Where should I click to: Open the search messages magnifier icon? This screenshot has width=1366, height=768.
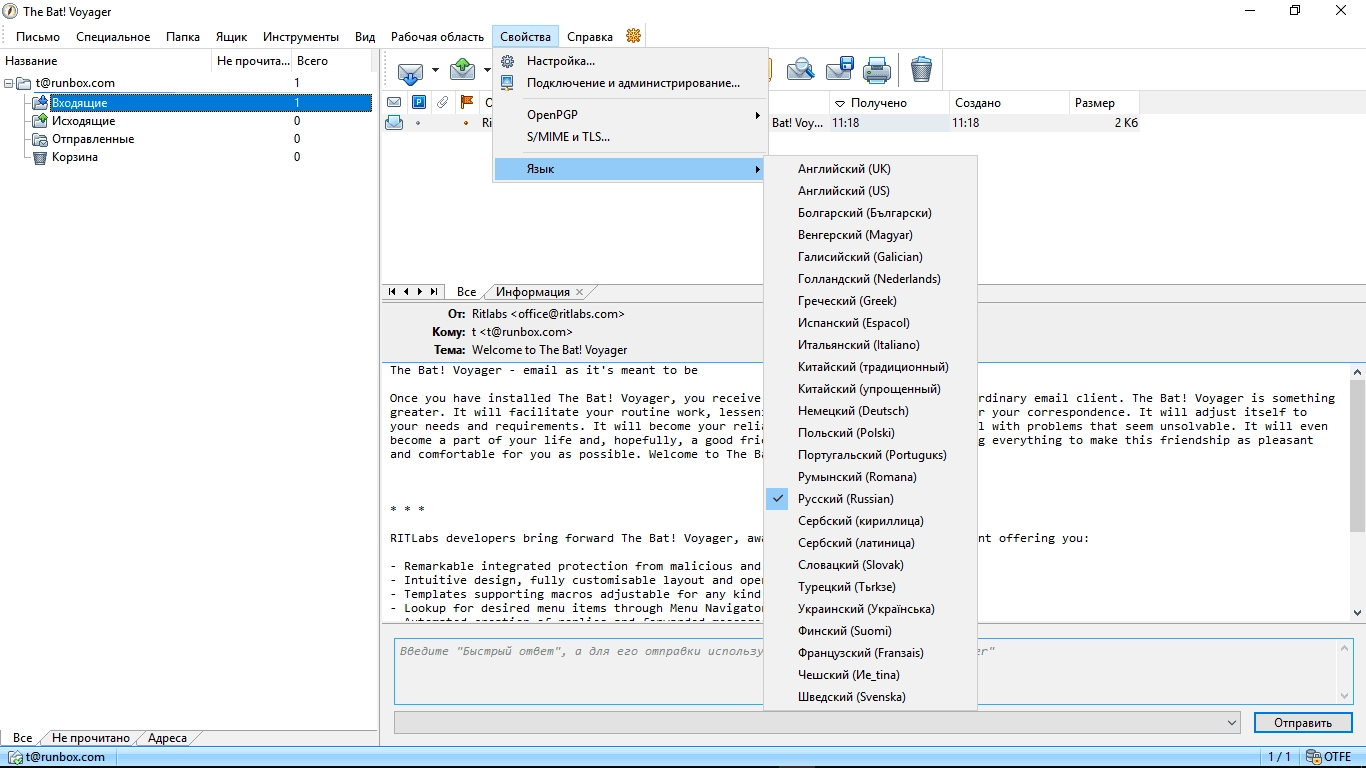(x=800, y=70)
